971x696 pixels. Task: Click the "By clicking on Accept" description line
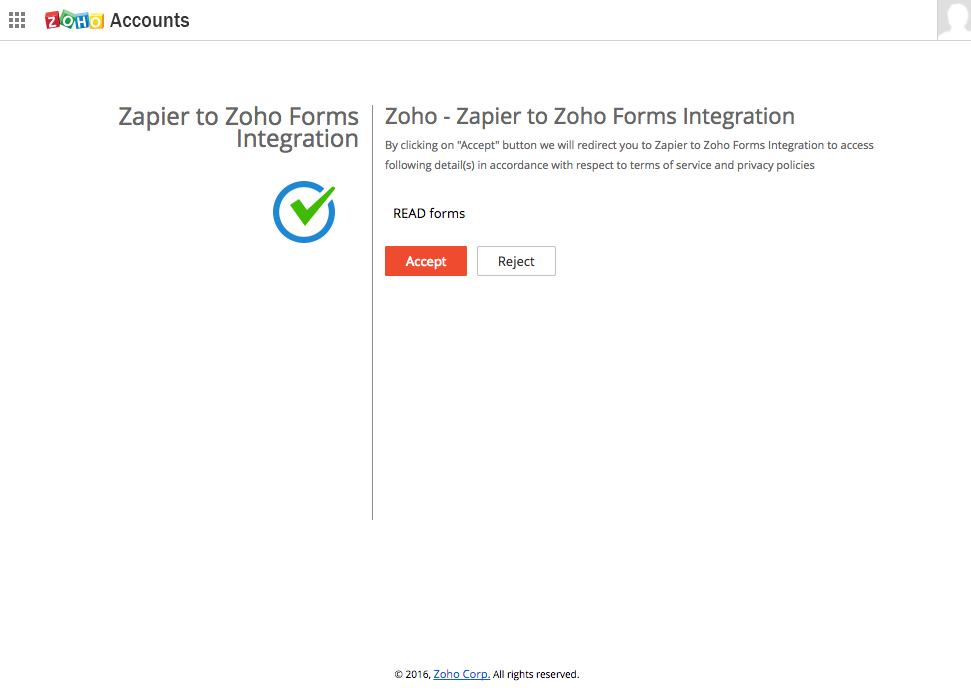tap(629, 145)
